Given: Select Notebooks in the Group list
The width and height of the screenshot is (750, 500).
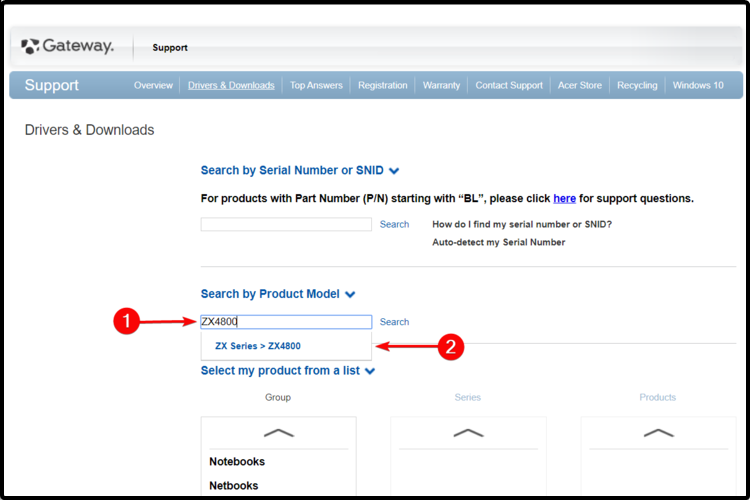Looking at the screenshot, I should click(x=237, y=461).
